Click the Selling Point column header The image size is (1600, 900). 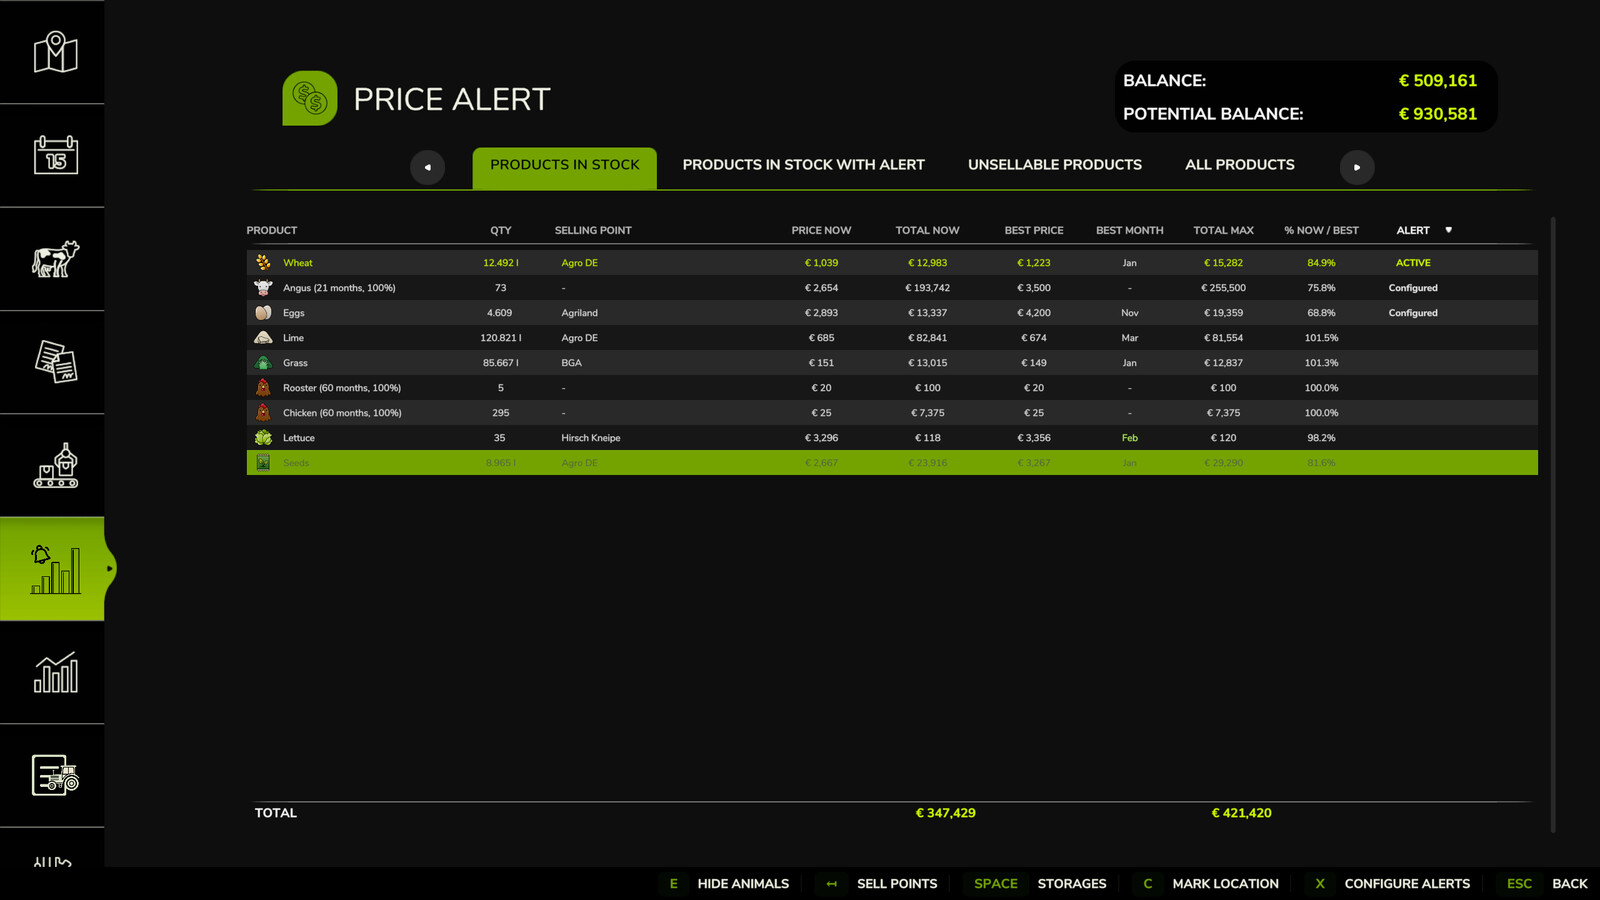[593, 230]
